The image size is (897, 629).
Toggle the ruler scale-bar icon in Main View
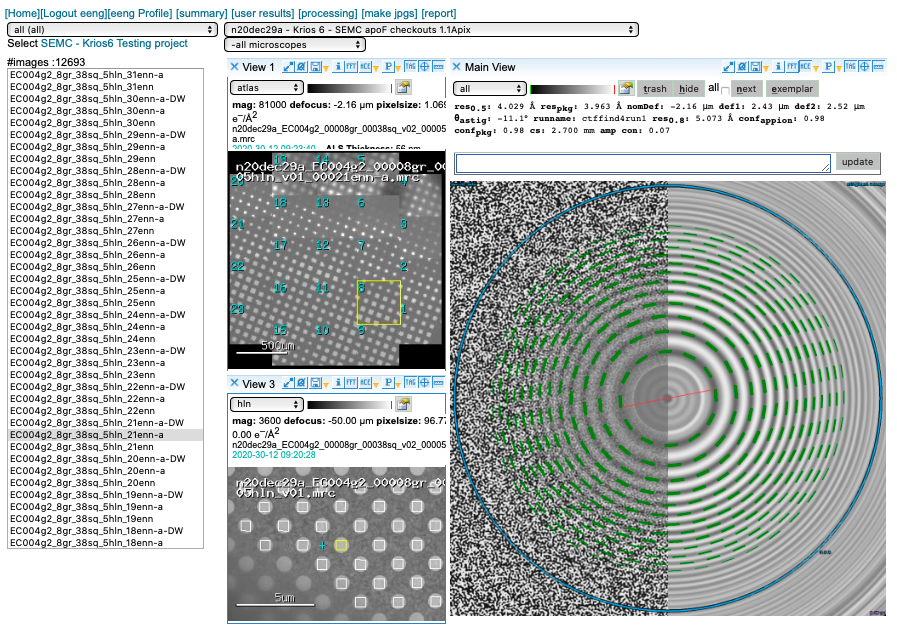878,67
